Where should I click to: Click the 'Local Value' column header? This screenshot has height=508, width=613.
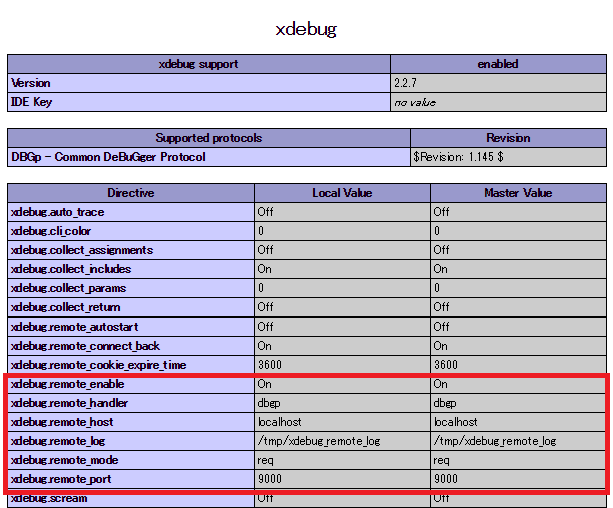(x=342, y=193)
